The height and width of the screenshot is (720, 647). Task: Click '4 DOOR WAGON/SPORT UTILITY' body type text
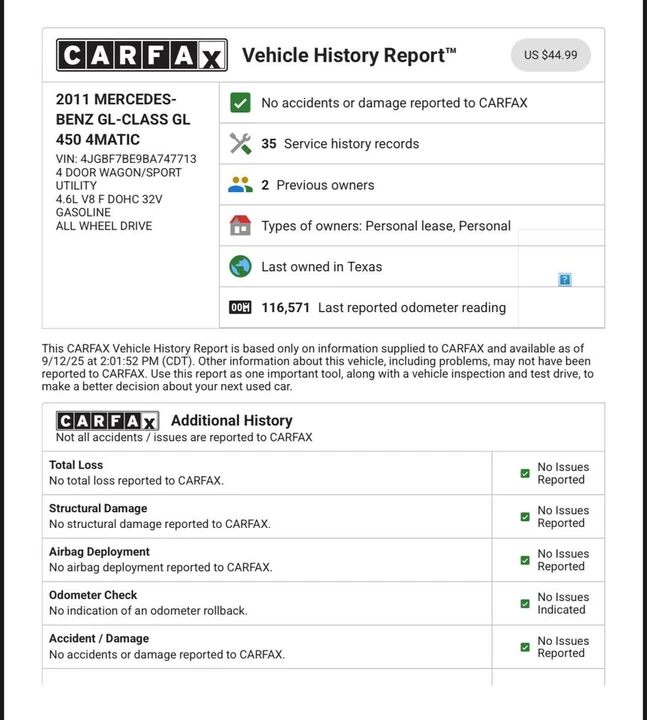(118, 179)
